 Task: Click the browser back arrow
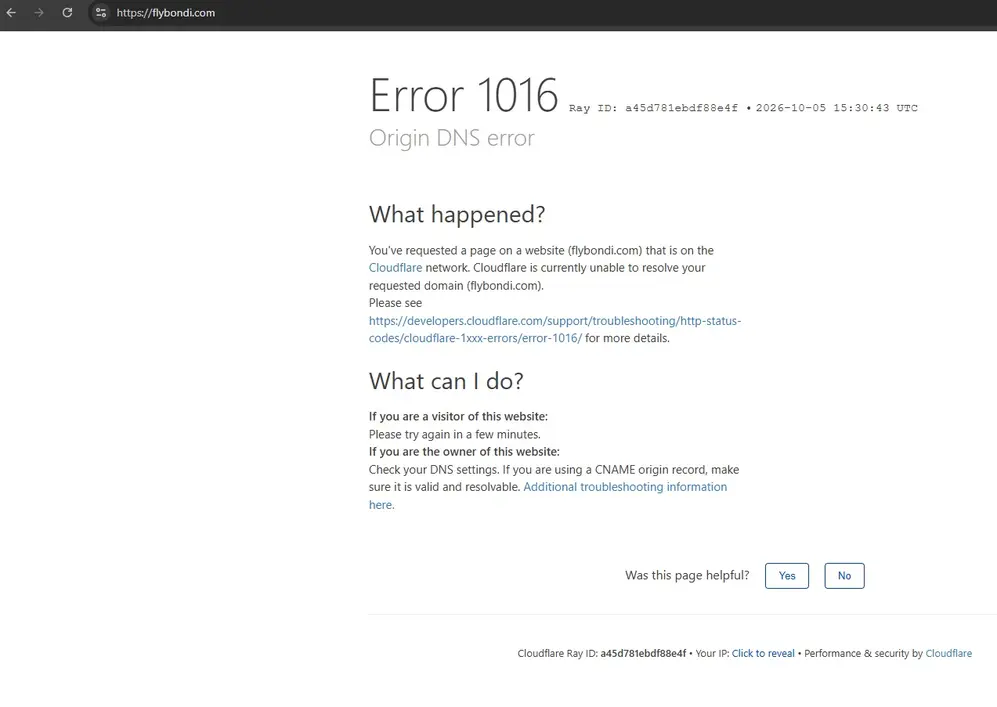pos(11,13)
